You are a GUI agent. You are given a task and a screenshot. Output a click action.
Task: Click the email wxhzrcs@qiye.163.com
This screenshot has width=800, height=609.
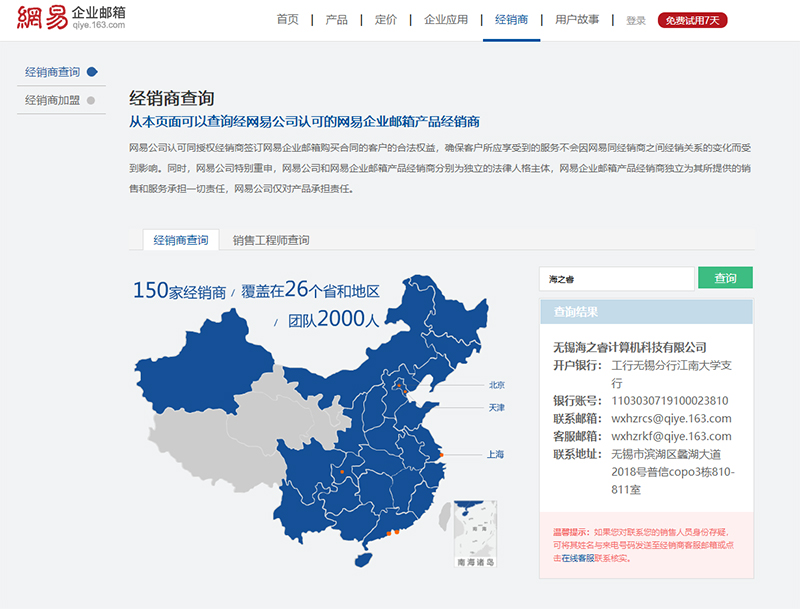pyautogui.click(x=671, y=418)
